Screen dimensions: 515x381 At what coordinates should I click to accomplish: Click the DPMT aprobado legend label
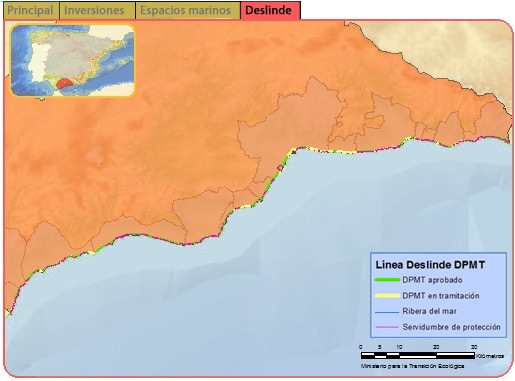pos(432,280)
